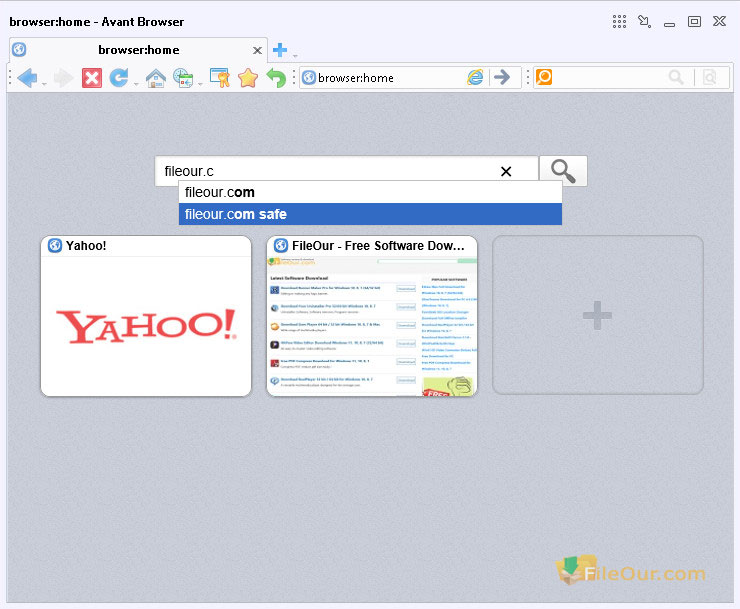Expand the Back button history dropdown
Viewport: 740px width, 609px height.
(44, 82)
